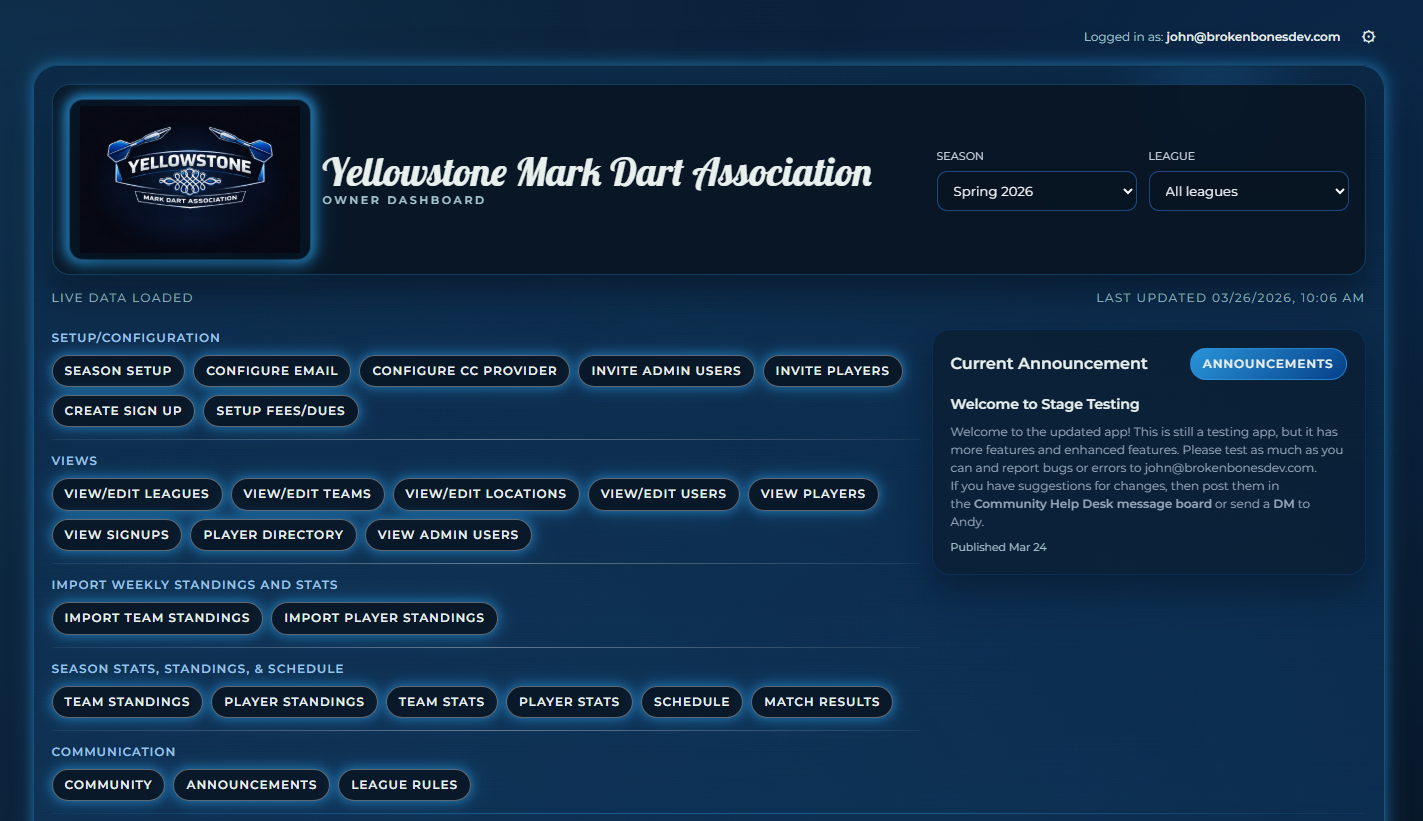Viewport: 1423px width, 821px height.
Task: Open View/Edit Leagues
Action: (137, 494)
